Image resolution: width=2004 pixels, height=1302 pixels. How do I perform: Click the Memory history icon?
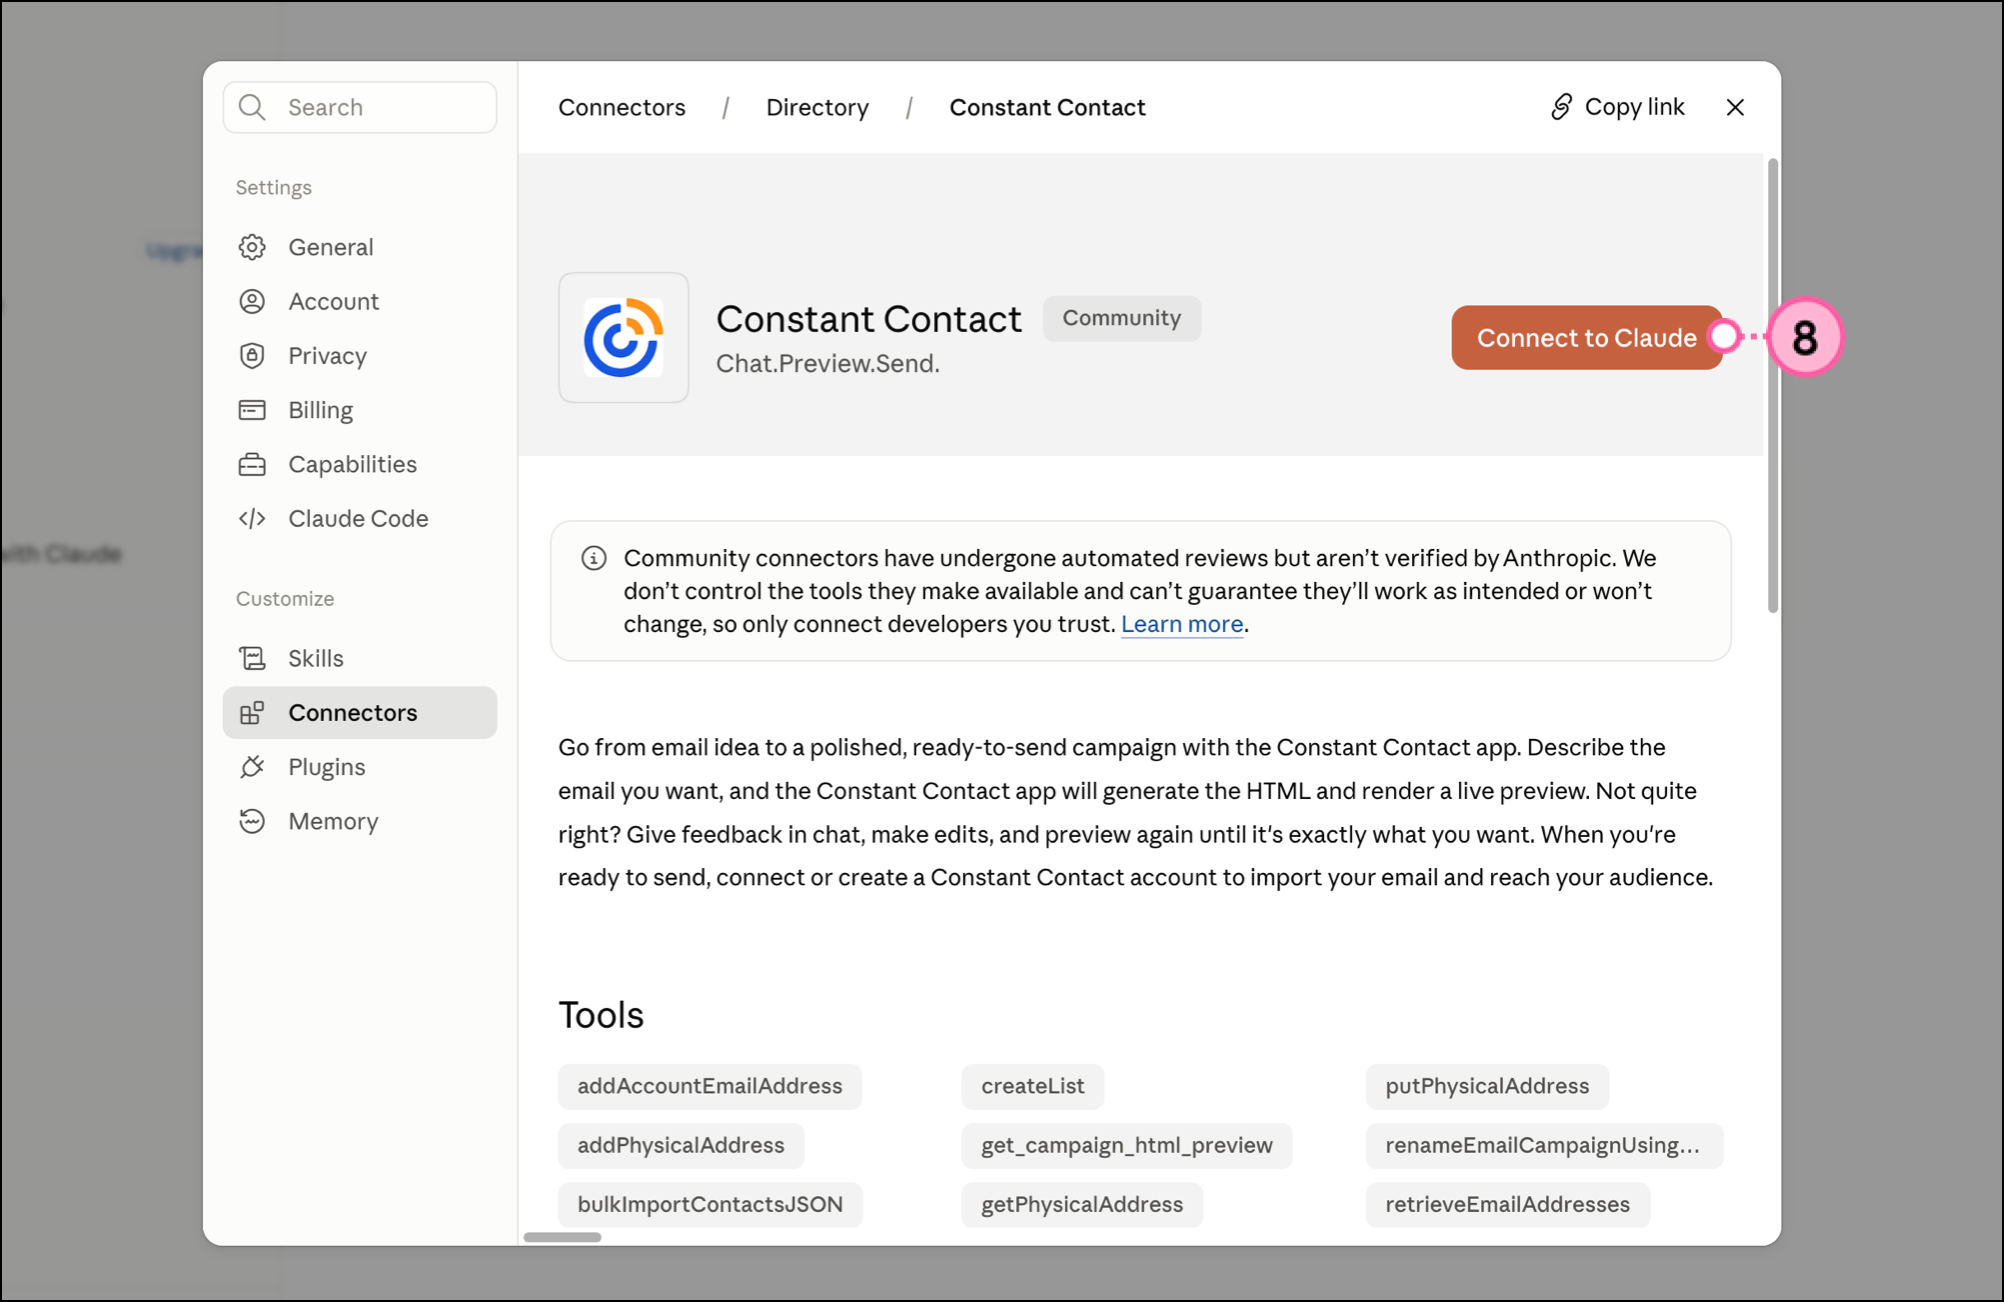[252, 821]
